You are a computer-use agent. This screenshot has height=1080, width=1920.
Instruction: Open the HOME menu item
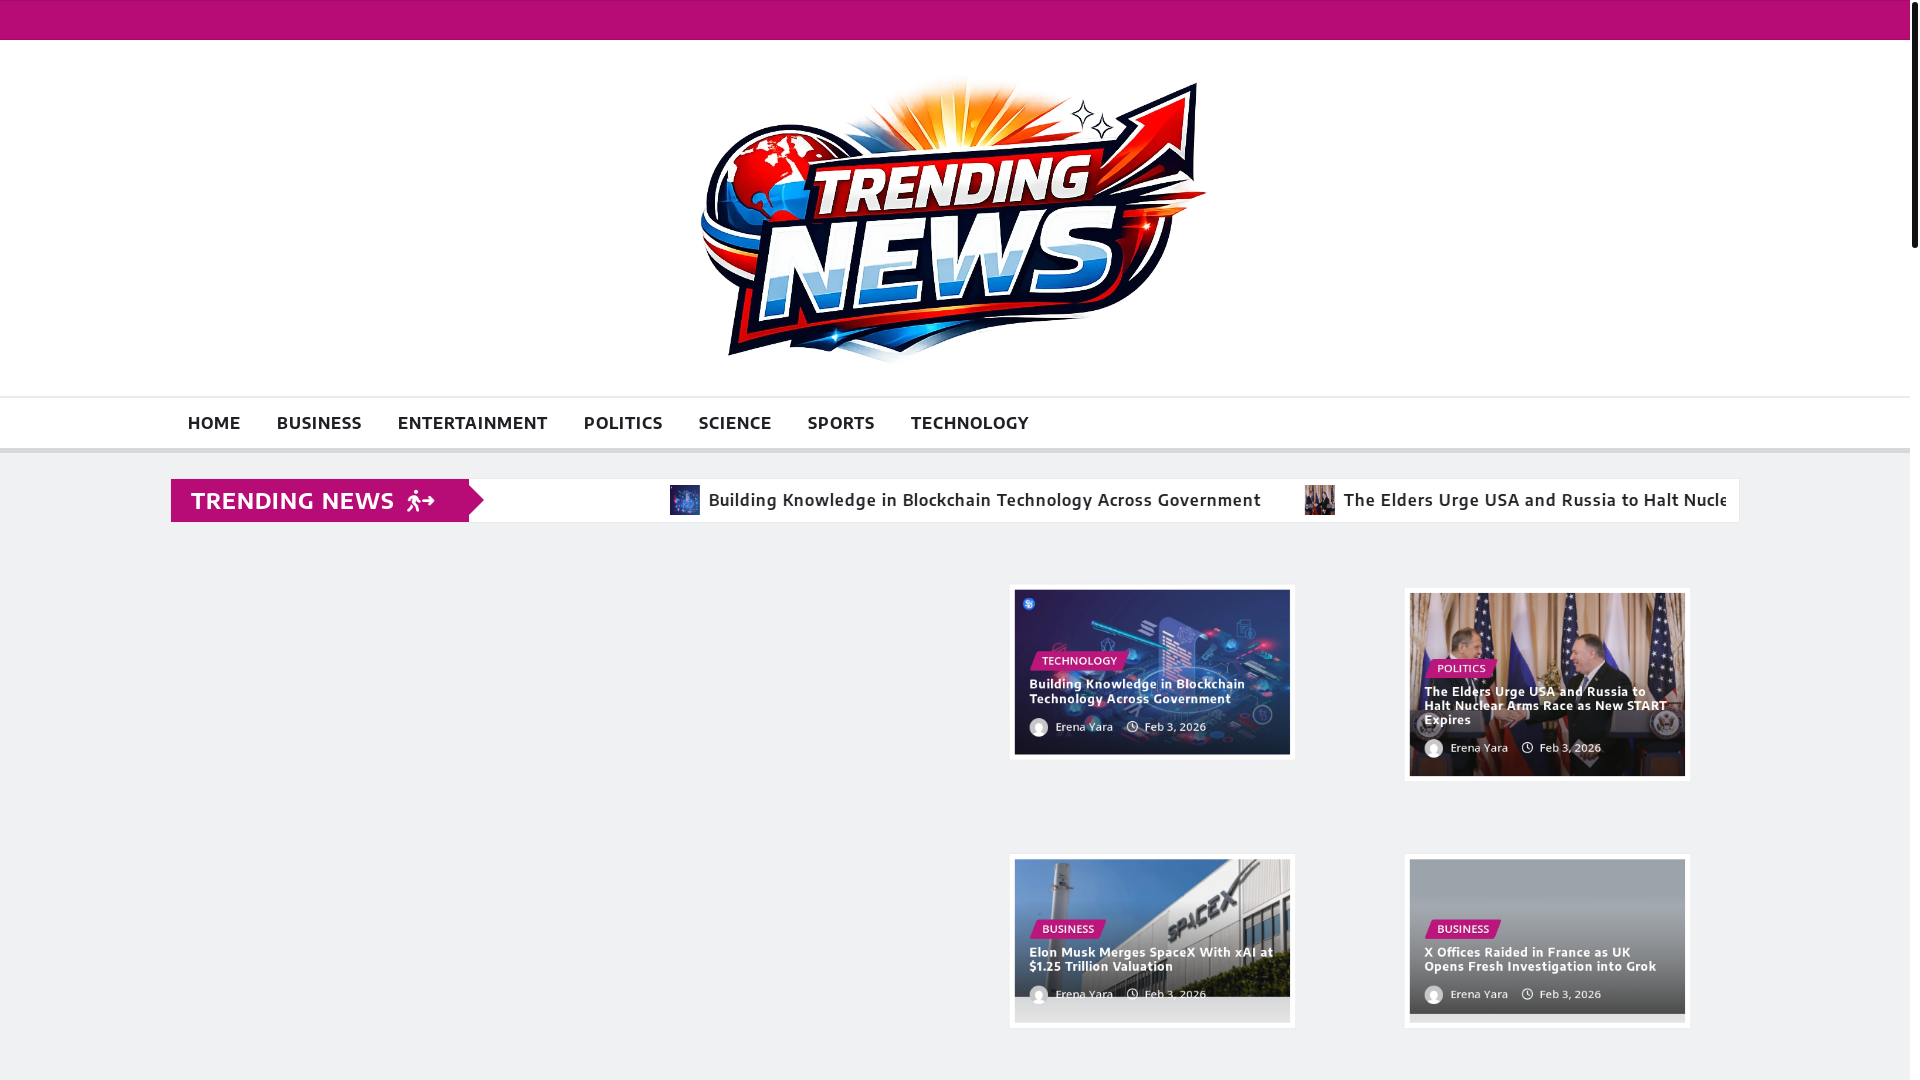tap(214, 423)
